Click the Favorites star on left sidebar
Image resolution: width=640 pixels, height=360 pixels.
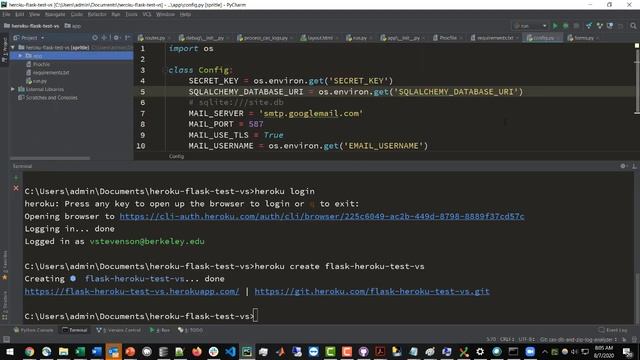click(x=5, y=277)
